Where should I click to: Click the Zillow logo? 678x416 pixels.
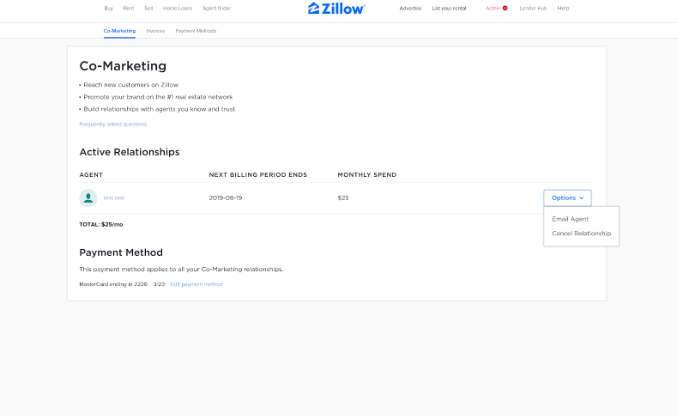click(x=336, y=8)
